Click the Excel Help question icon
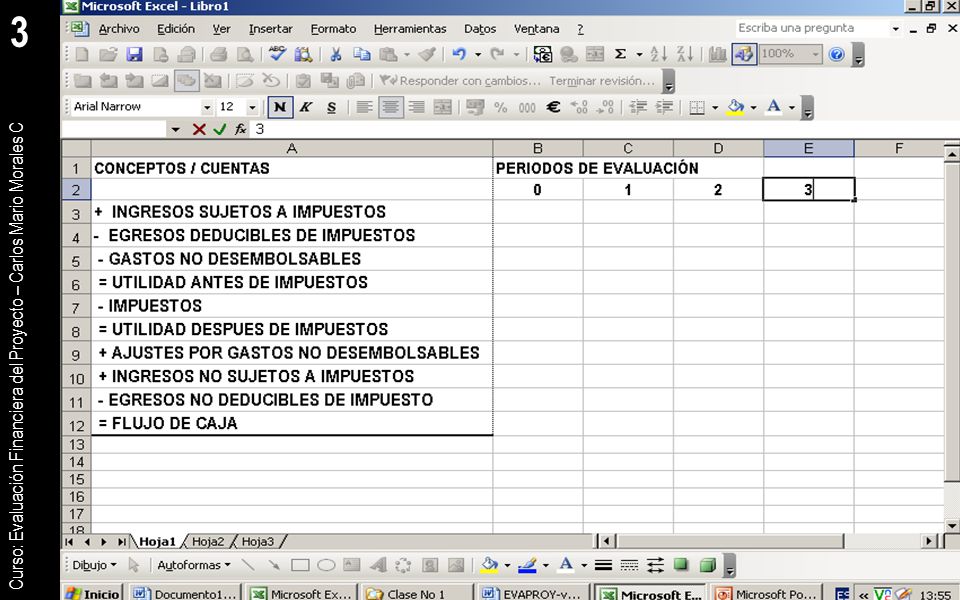The height and width of the screenshot is (600, 960). (836, 54)
